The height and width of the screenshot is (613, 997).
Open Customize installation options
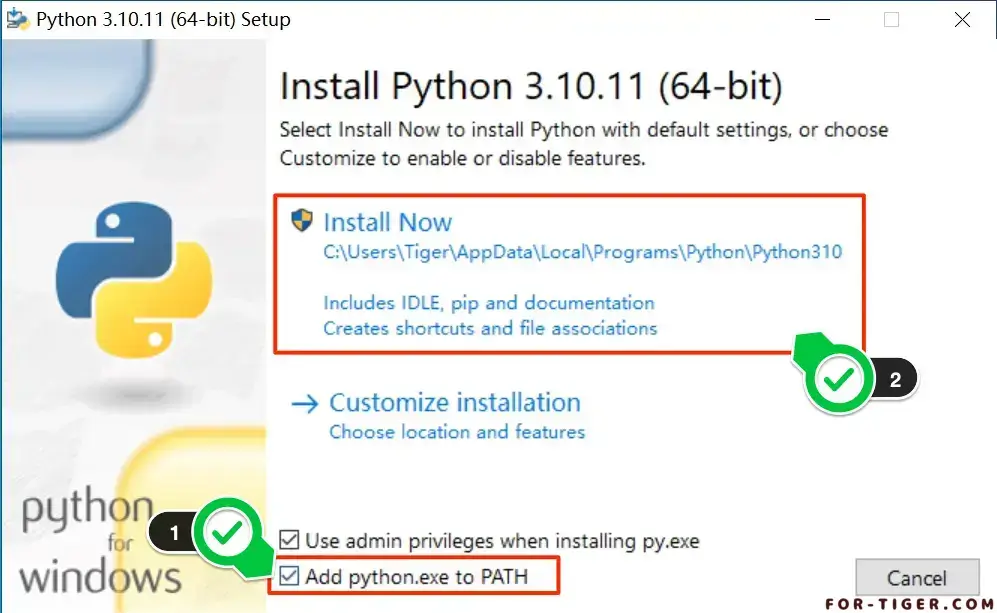pos(455,403)
